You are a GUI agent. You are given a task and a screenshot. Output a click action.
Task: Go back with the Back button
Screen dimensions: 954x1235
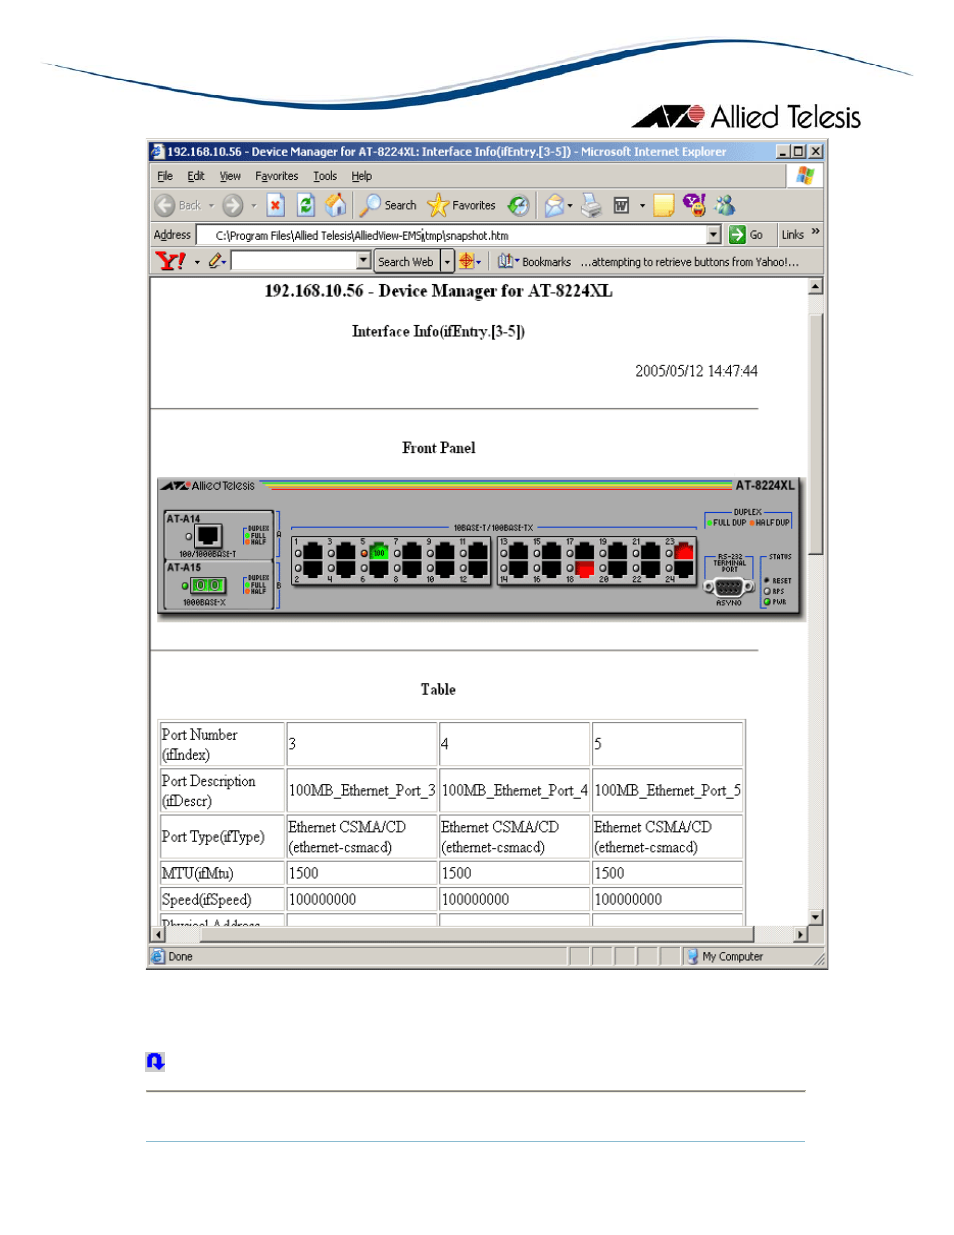click(178, 205)
